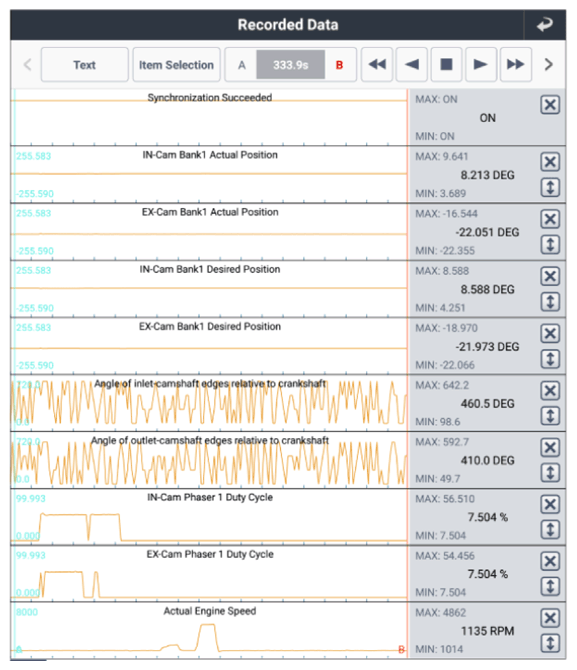Stop the recorded data playback
Screen dimensions: 577x670
[446, 65]
